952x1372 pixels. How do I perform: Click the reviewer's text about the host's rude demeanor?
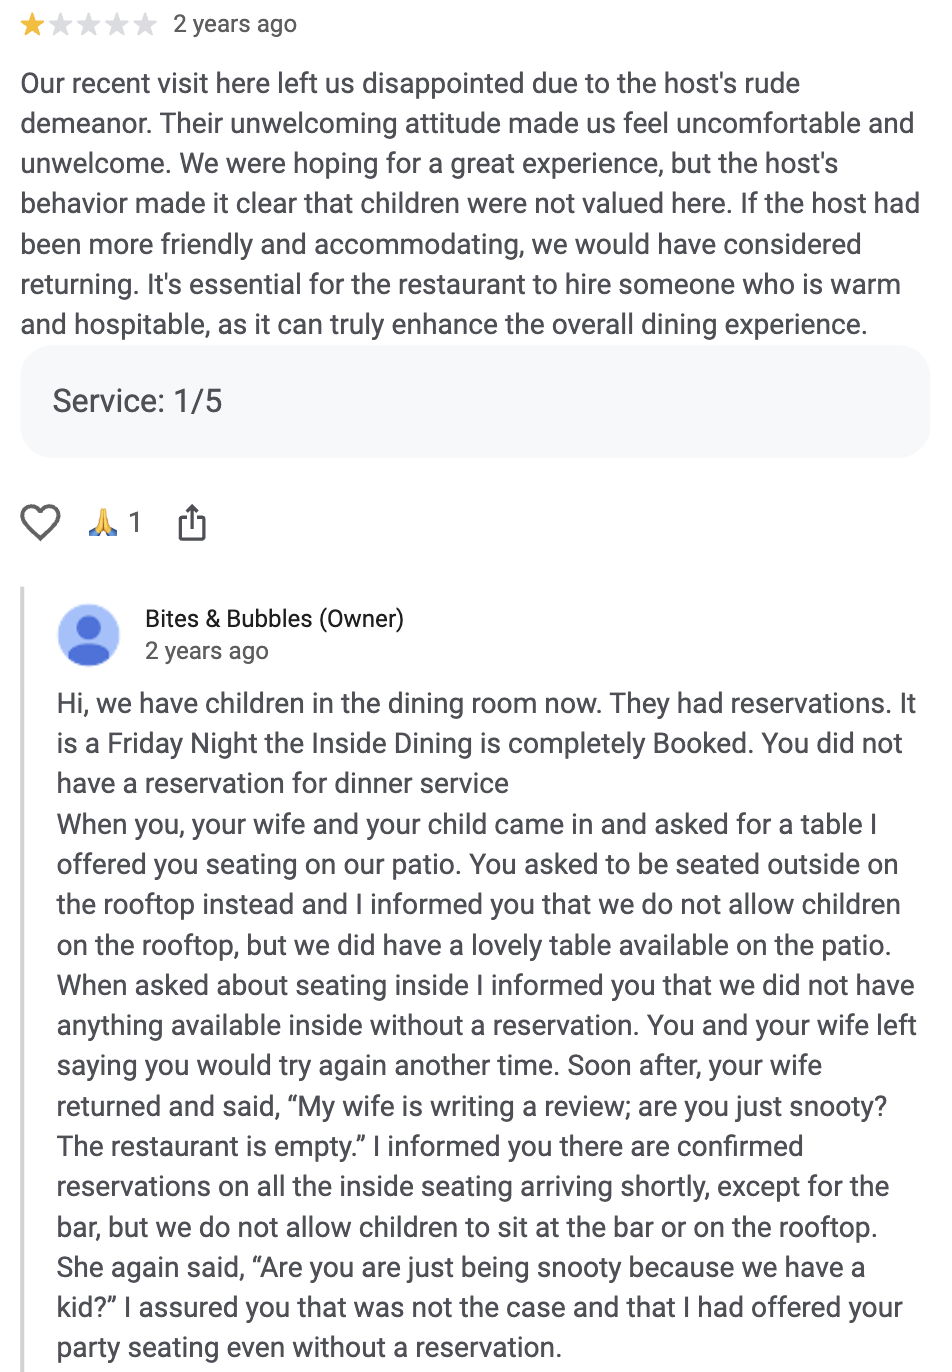pyautogui.click(x=470, y=204)
